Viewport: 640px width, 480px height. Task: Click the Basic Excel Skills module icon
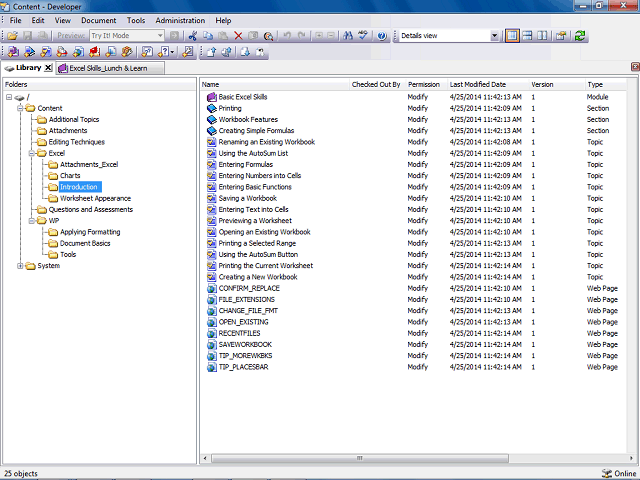211,97
